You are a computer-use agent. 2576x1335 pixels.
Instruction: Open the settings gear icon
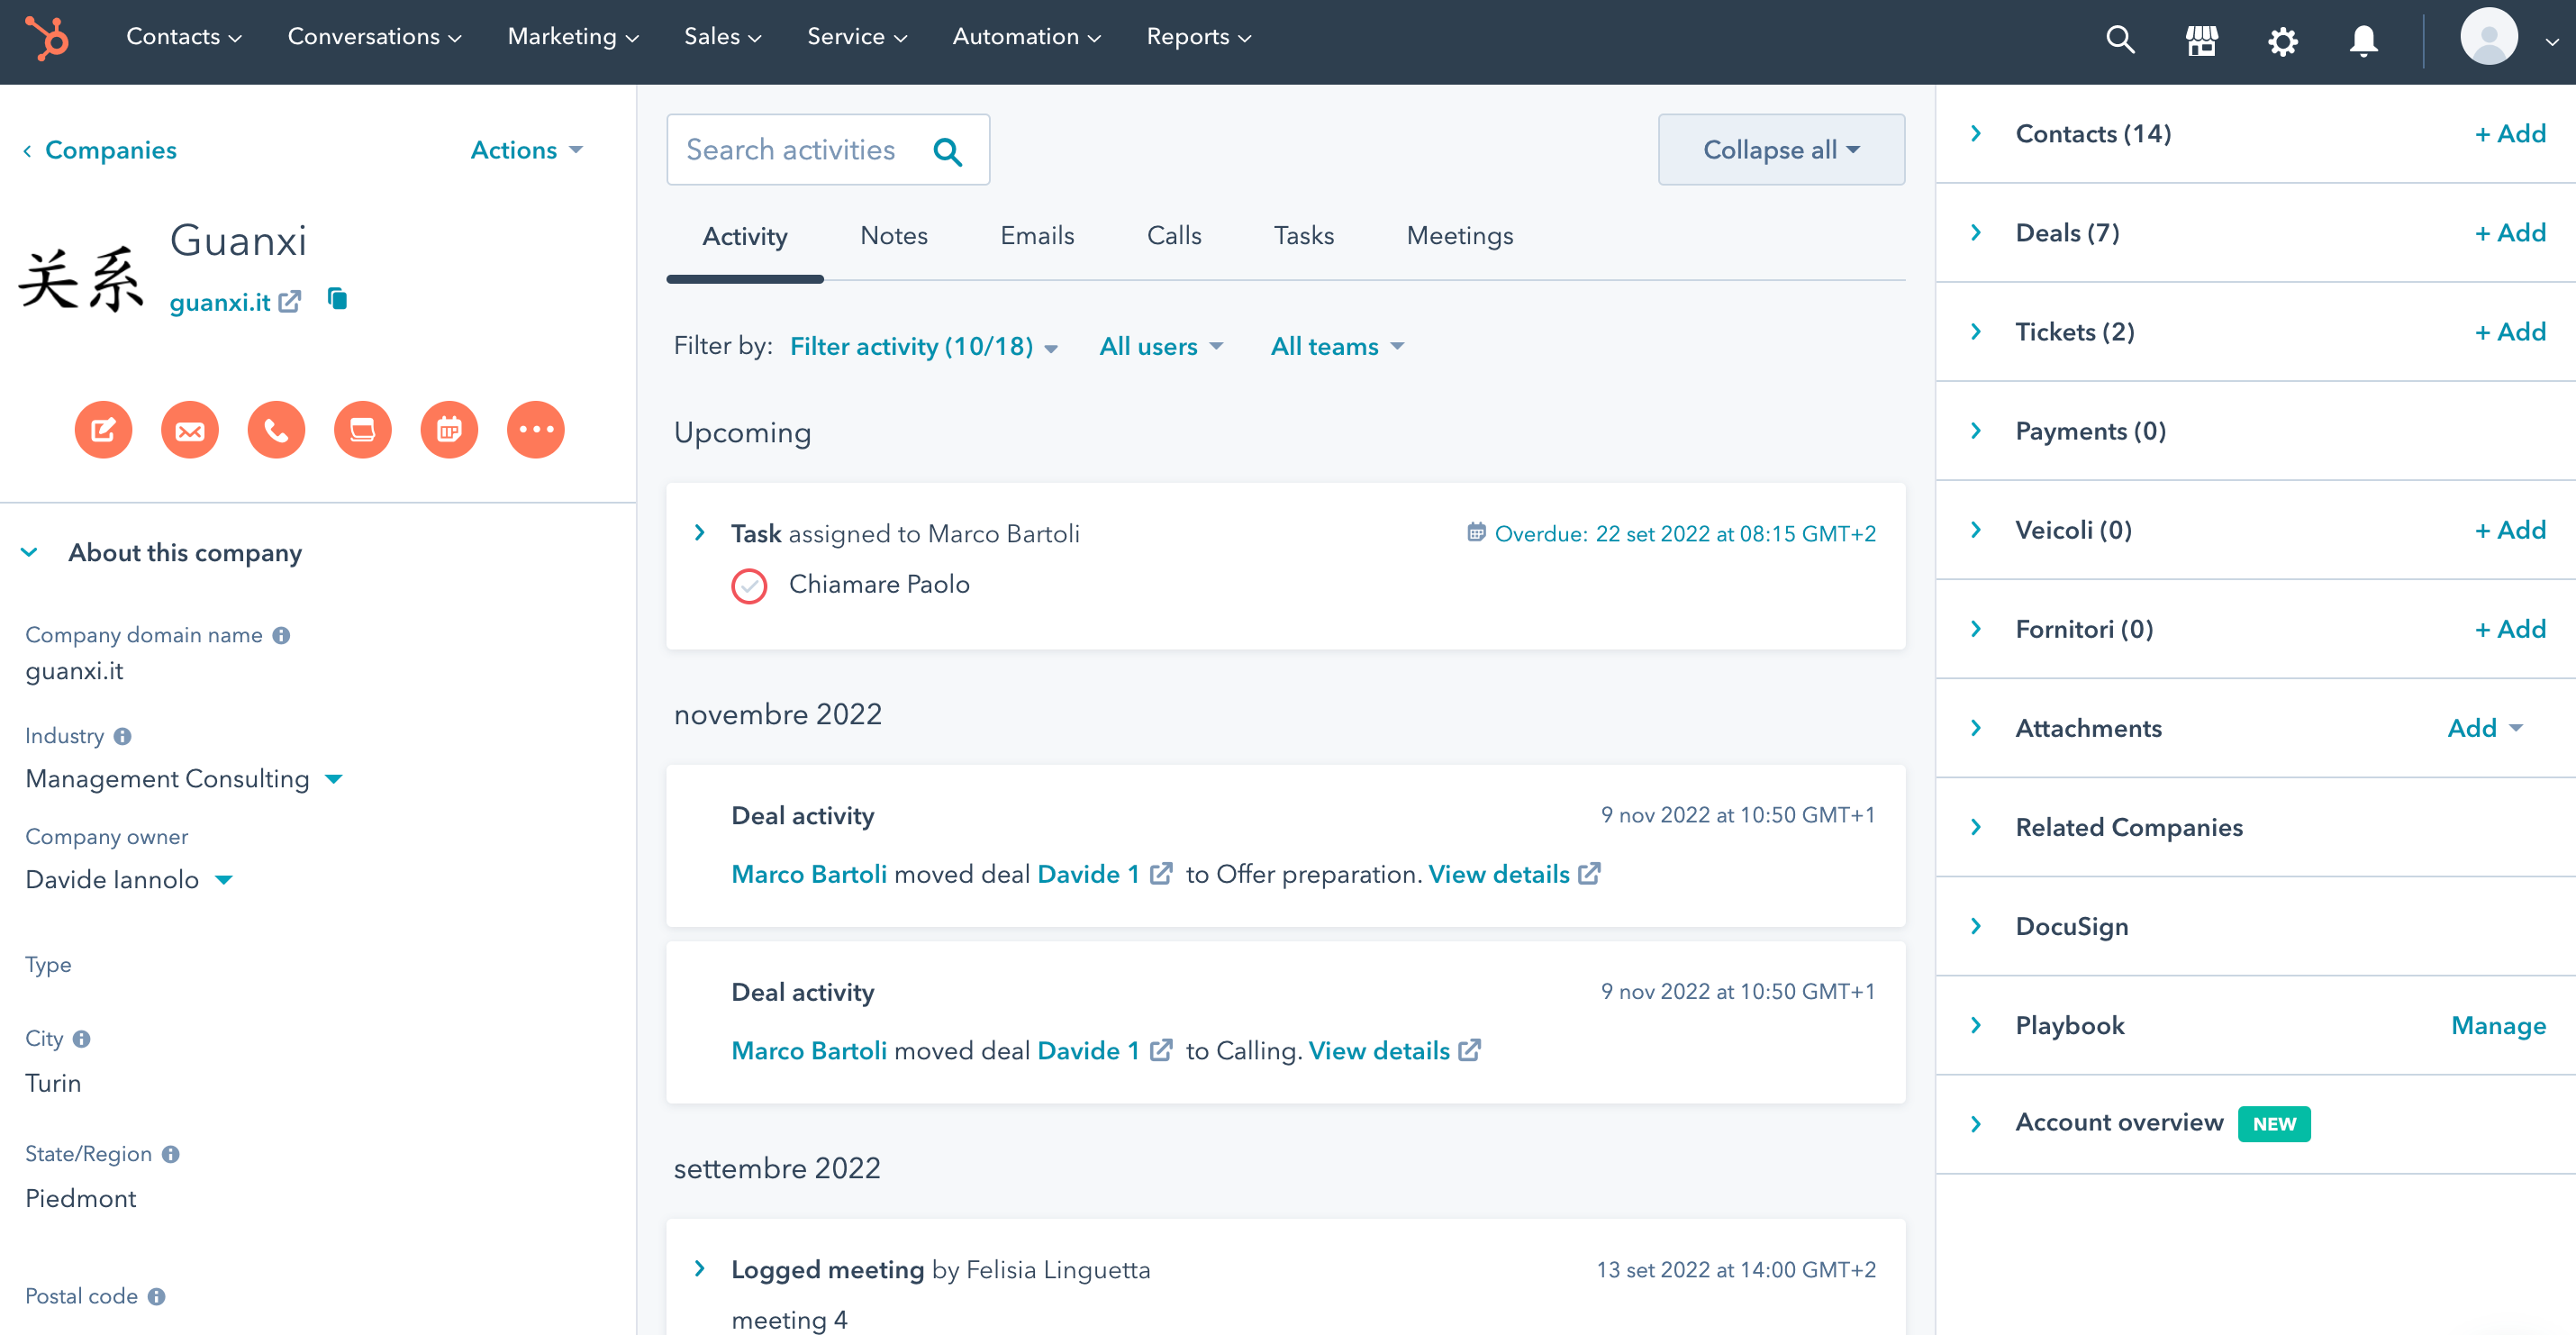pyautogui.click(x=2282, y=40)
